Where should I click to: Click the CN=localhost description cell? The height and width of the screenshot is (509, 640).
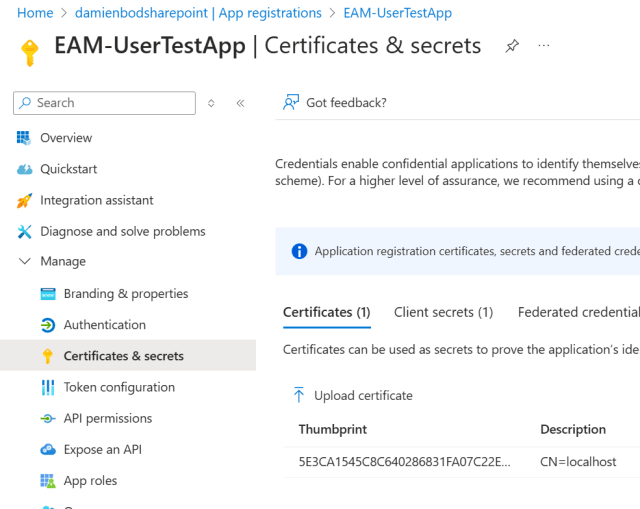pyautogui.click(x=578, y=462)
